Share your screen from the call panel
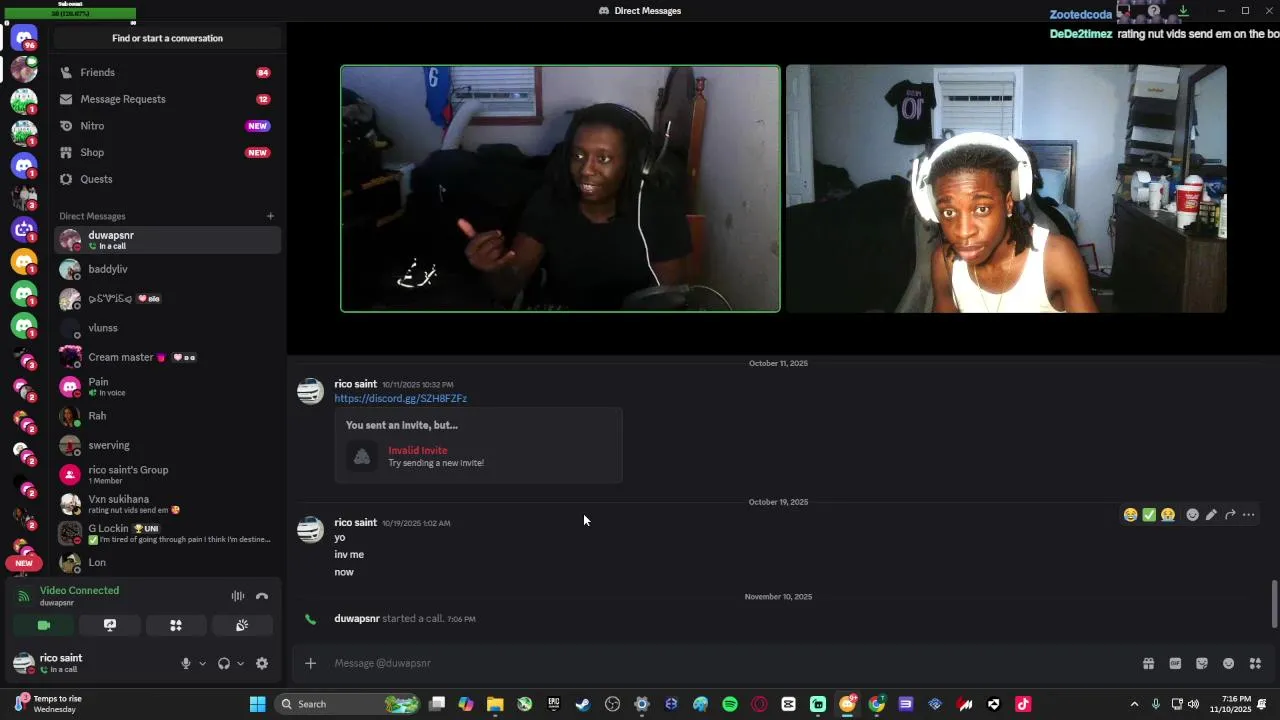 click(110, 625)
